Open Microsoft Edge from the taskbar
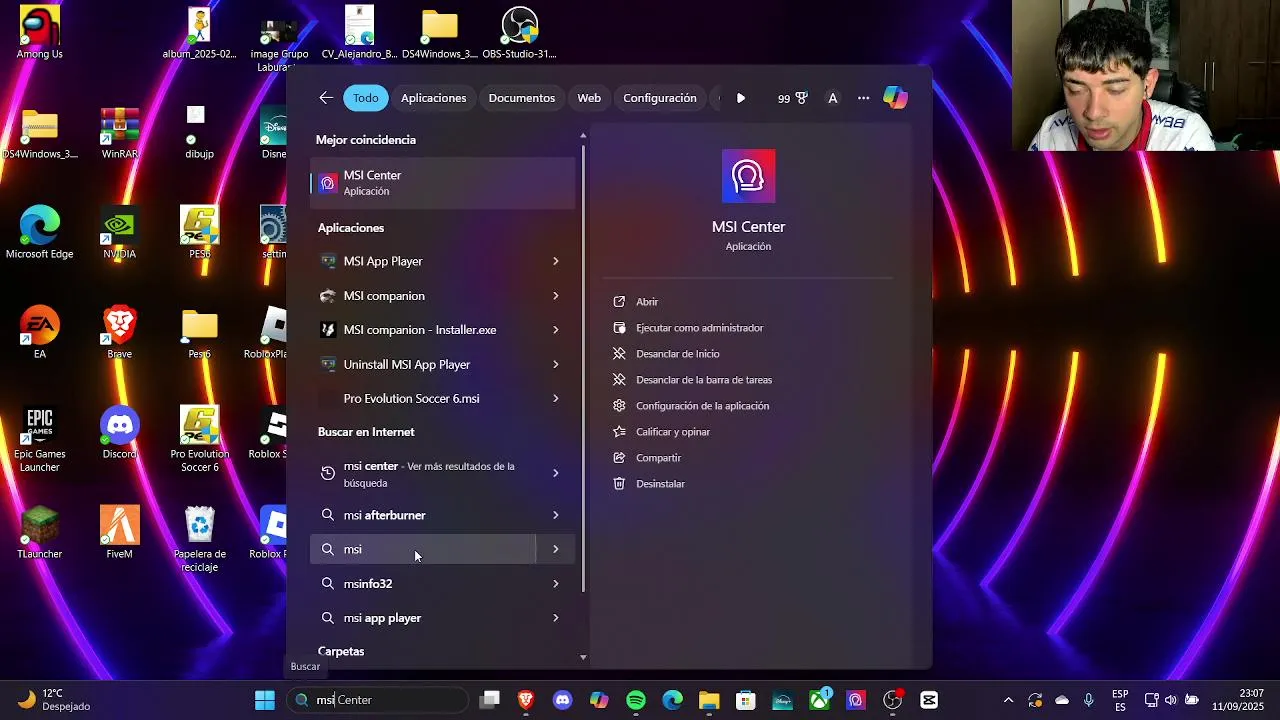Screen dimensions: 1280x720 pos(673,700)
